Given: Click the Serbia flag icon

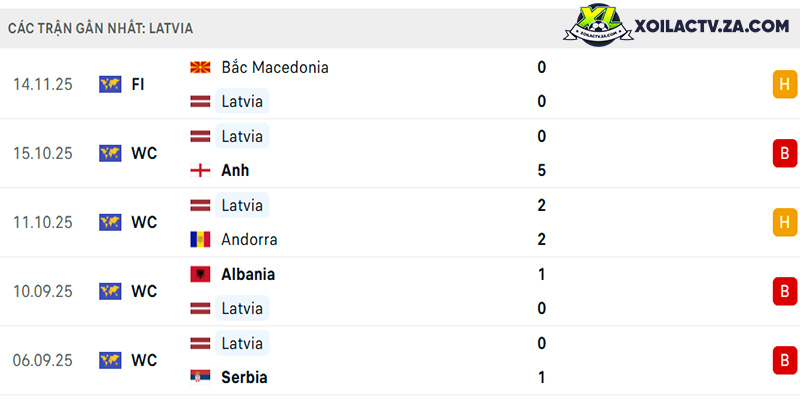Looking at the screenshot, I should click(x=200, y=378).
